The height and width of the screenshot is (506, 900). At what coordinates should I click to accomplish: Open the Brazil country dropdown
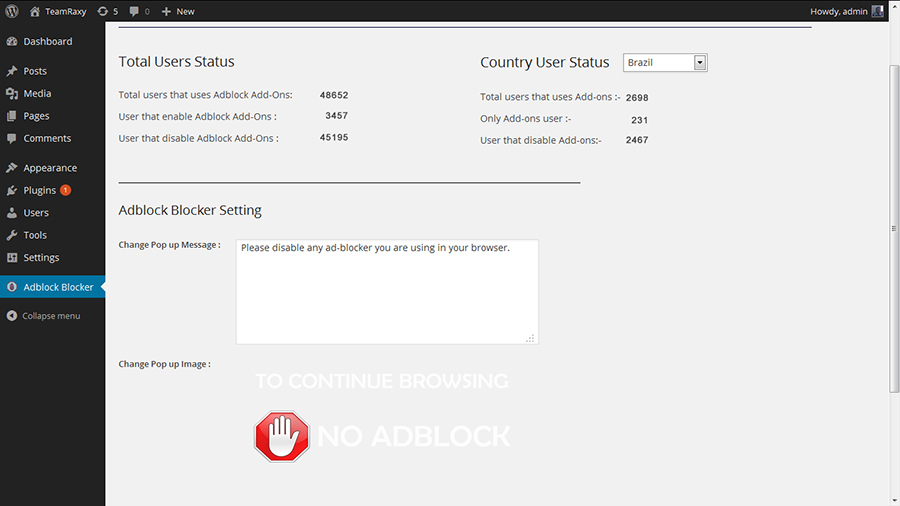(665, 63)
